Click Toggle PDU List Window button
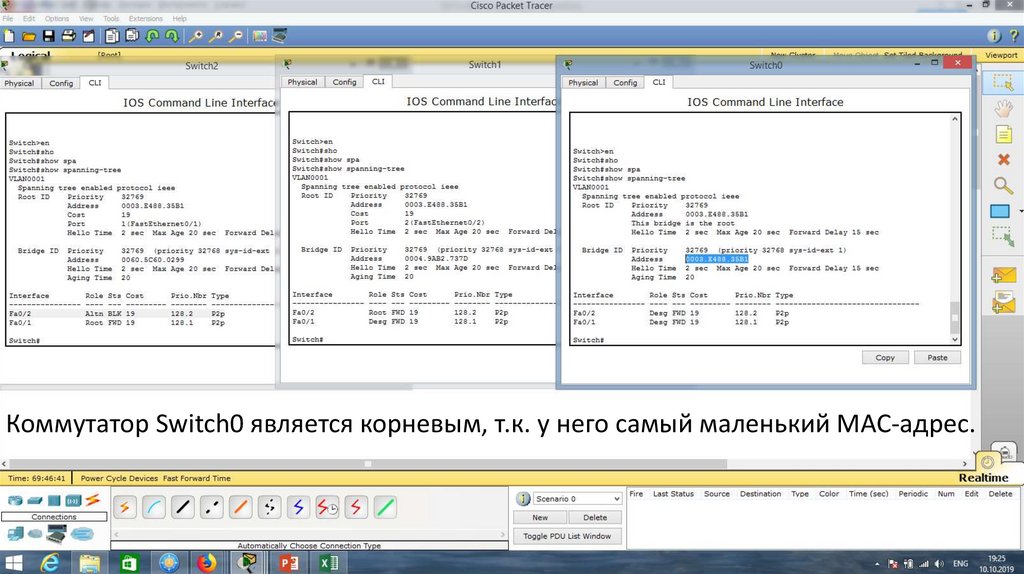This screenshot has height=574, width=1024. point(567,536)
